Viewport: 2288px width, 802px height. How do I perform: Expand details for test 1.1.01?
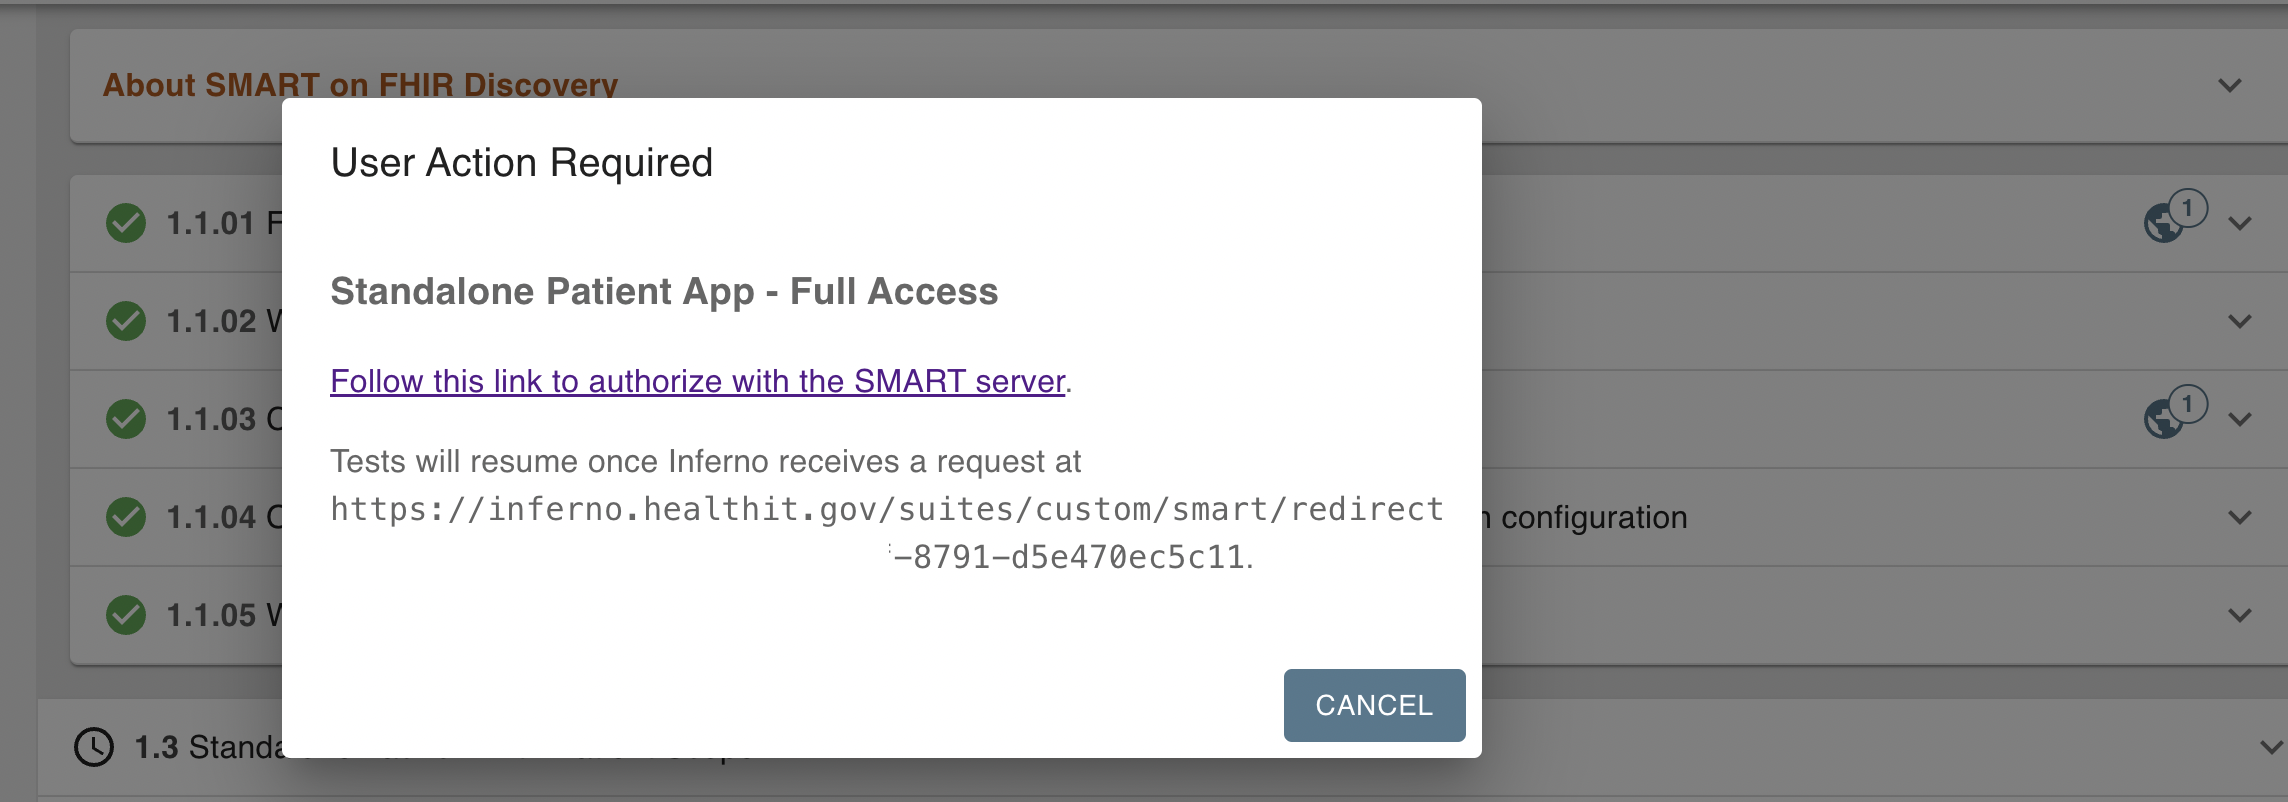point(2240,223)
